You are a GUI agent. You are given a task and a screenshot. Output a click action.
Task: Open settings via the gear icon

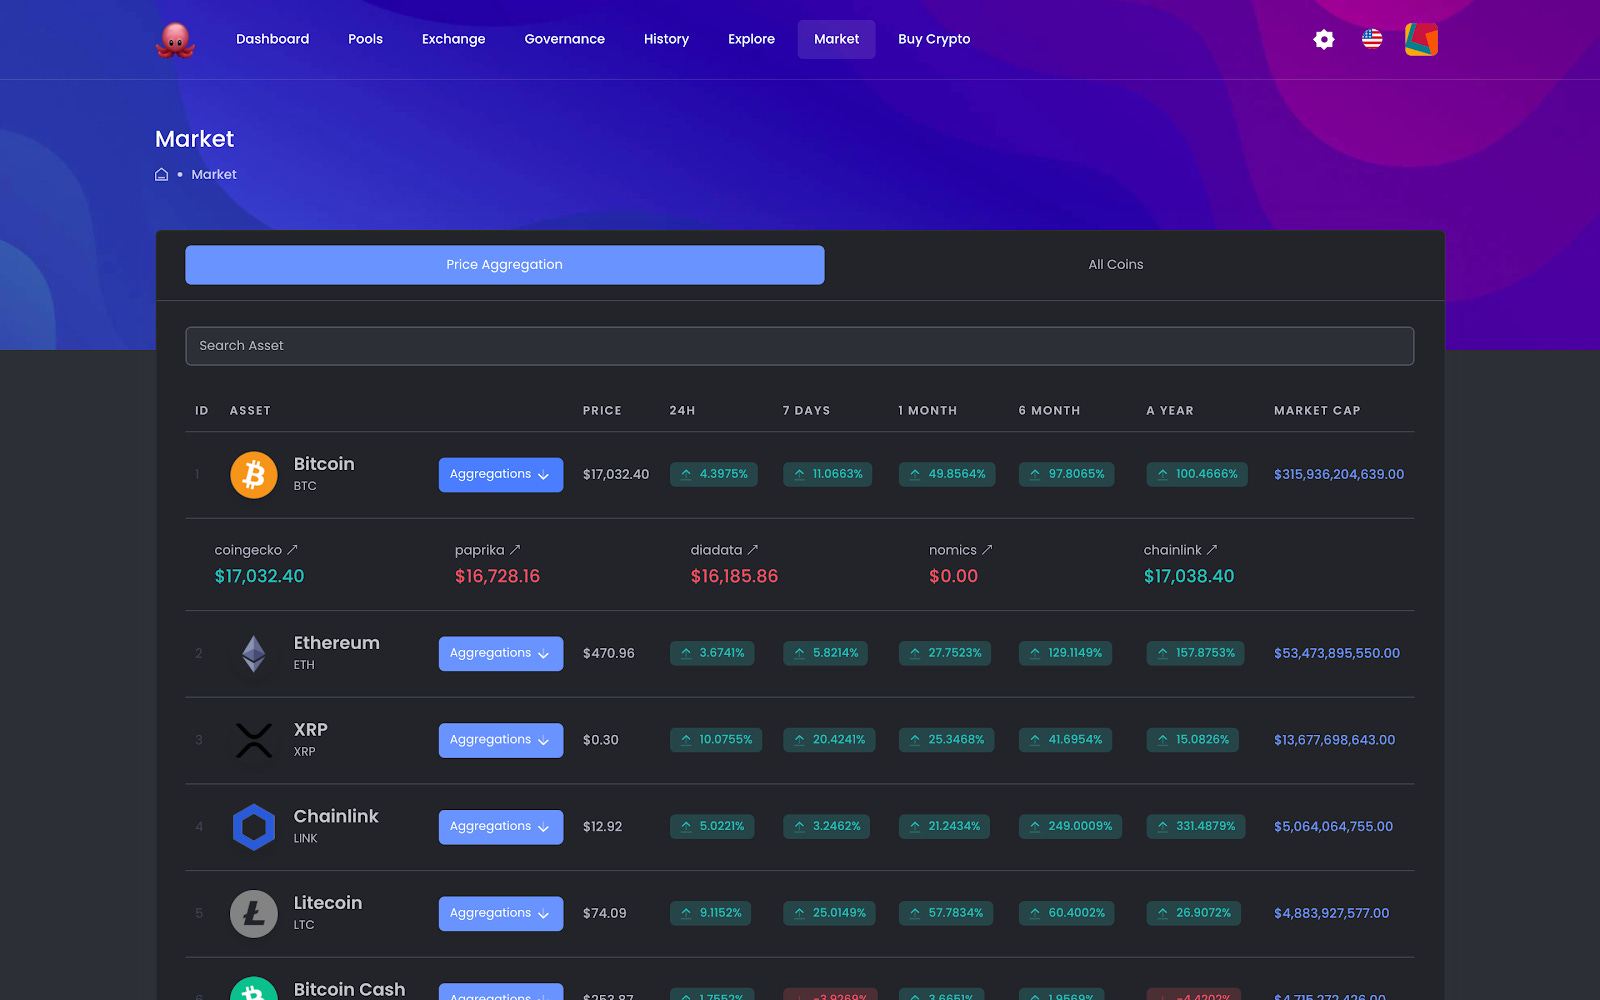coord(1324,39)
